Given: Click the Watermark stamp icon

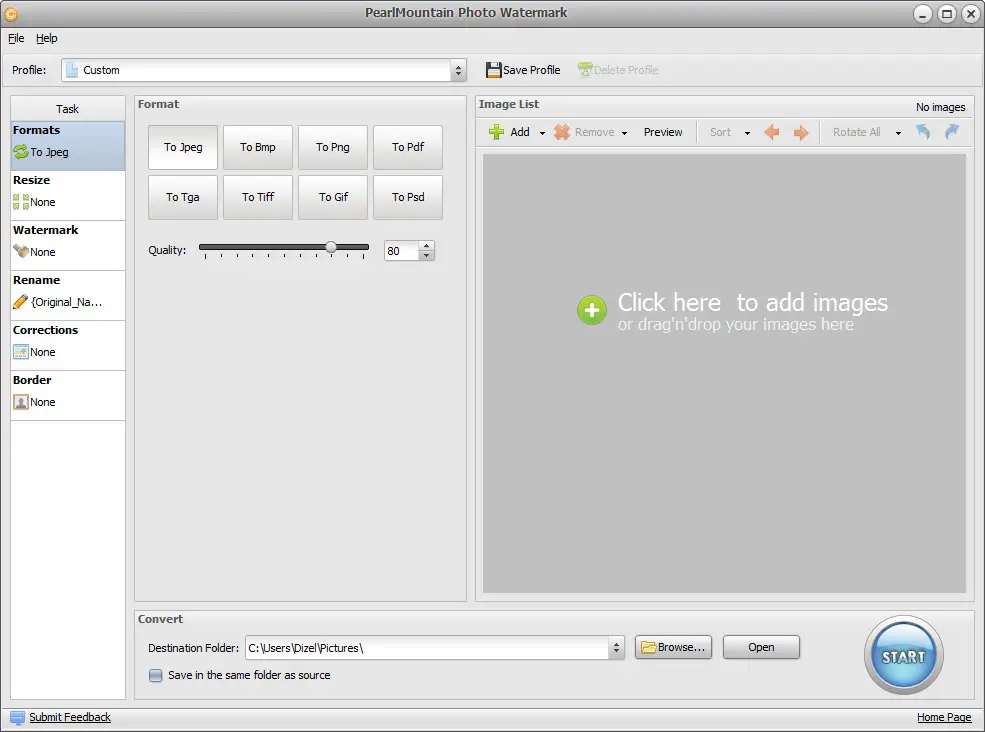Looking at the screenshot, I should coord(21,251).
